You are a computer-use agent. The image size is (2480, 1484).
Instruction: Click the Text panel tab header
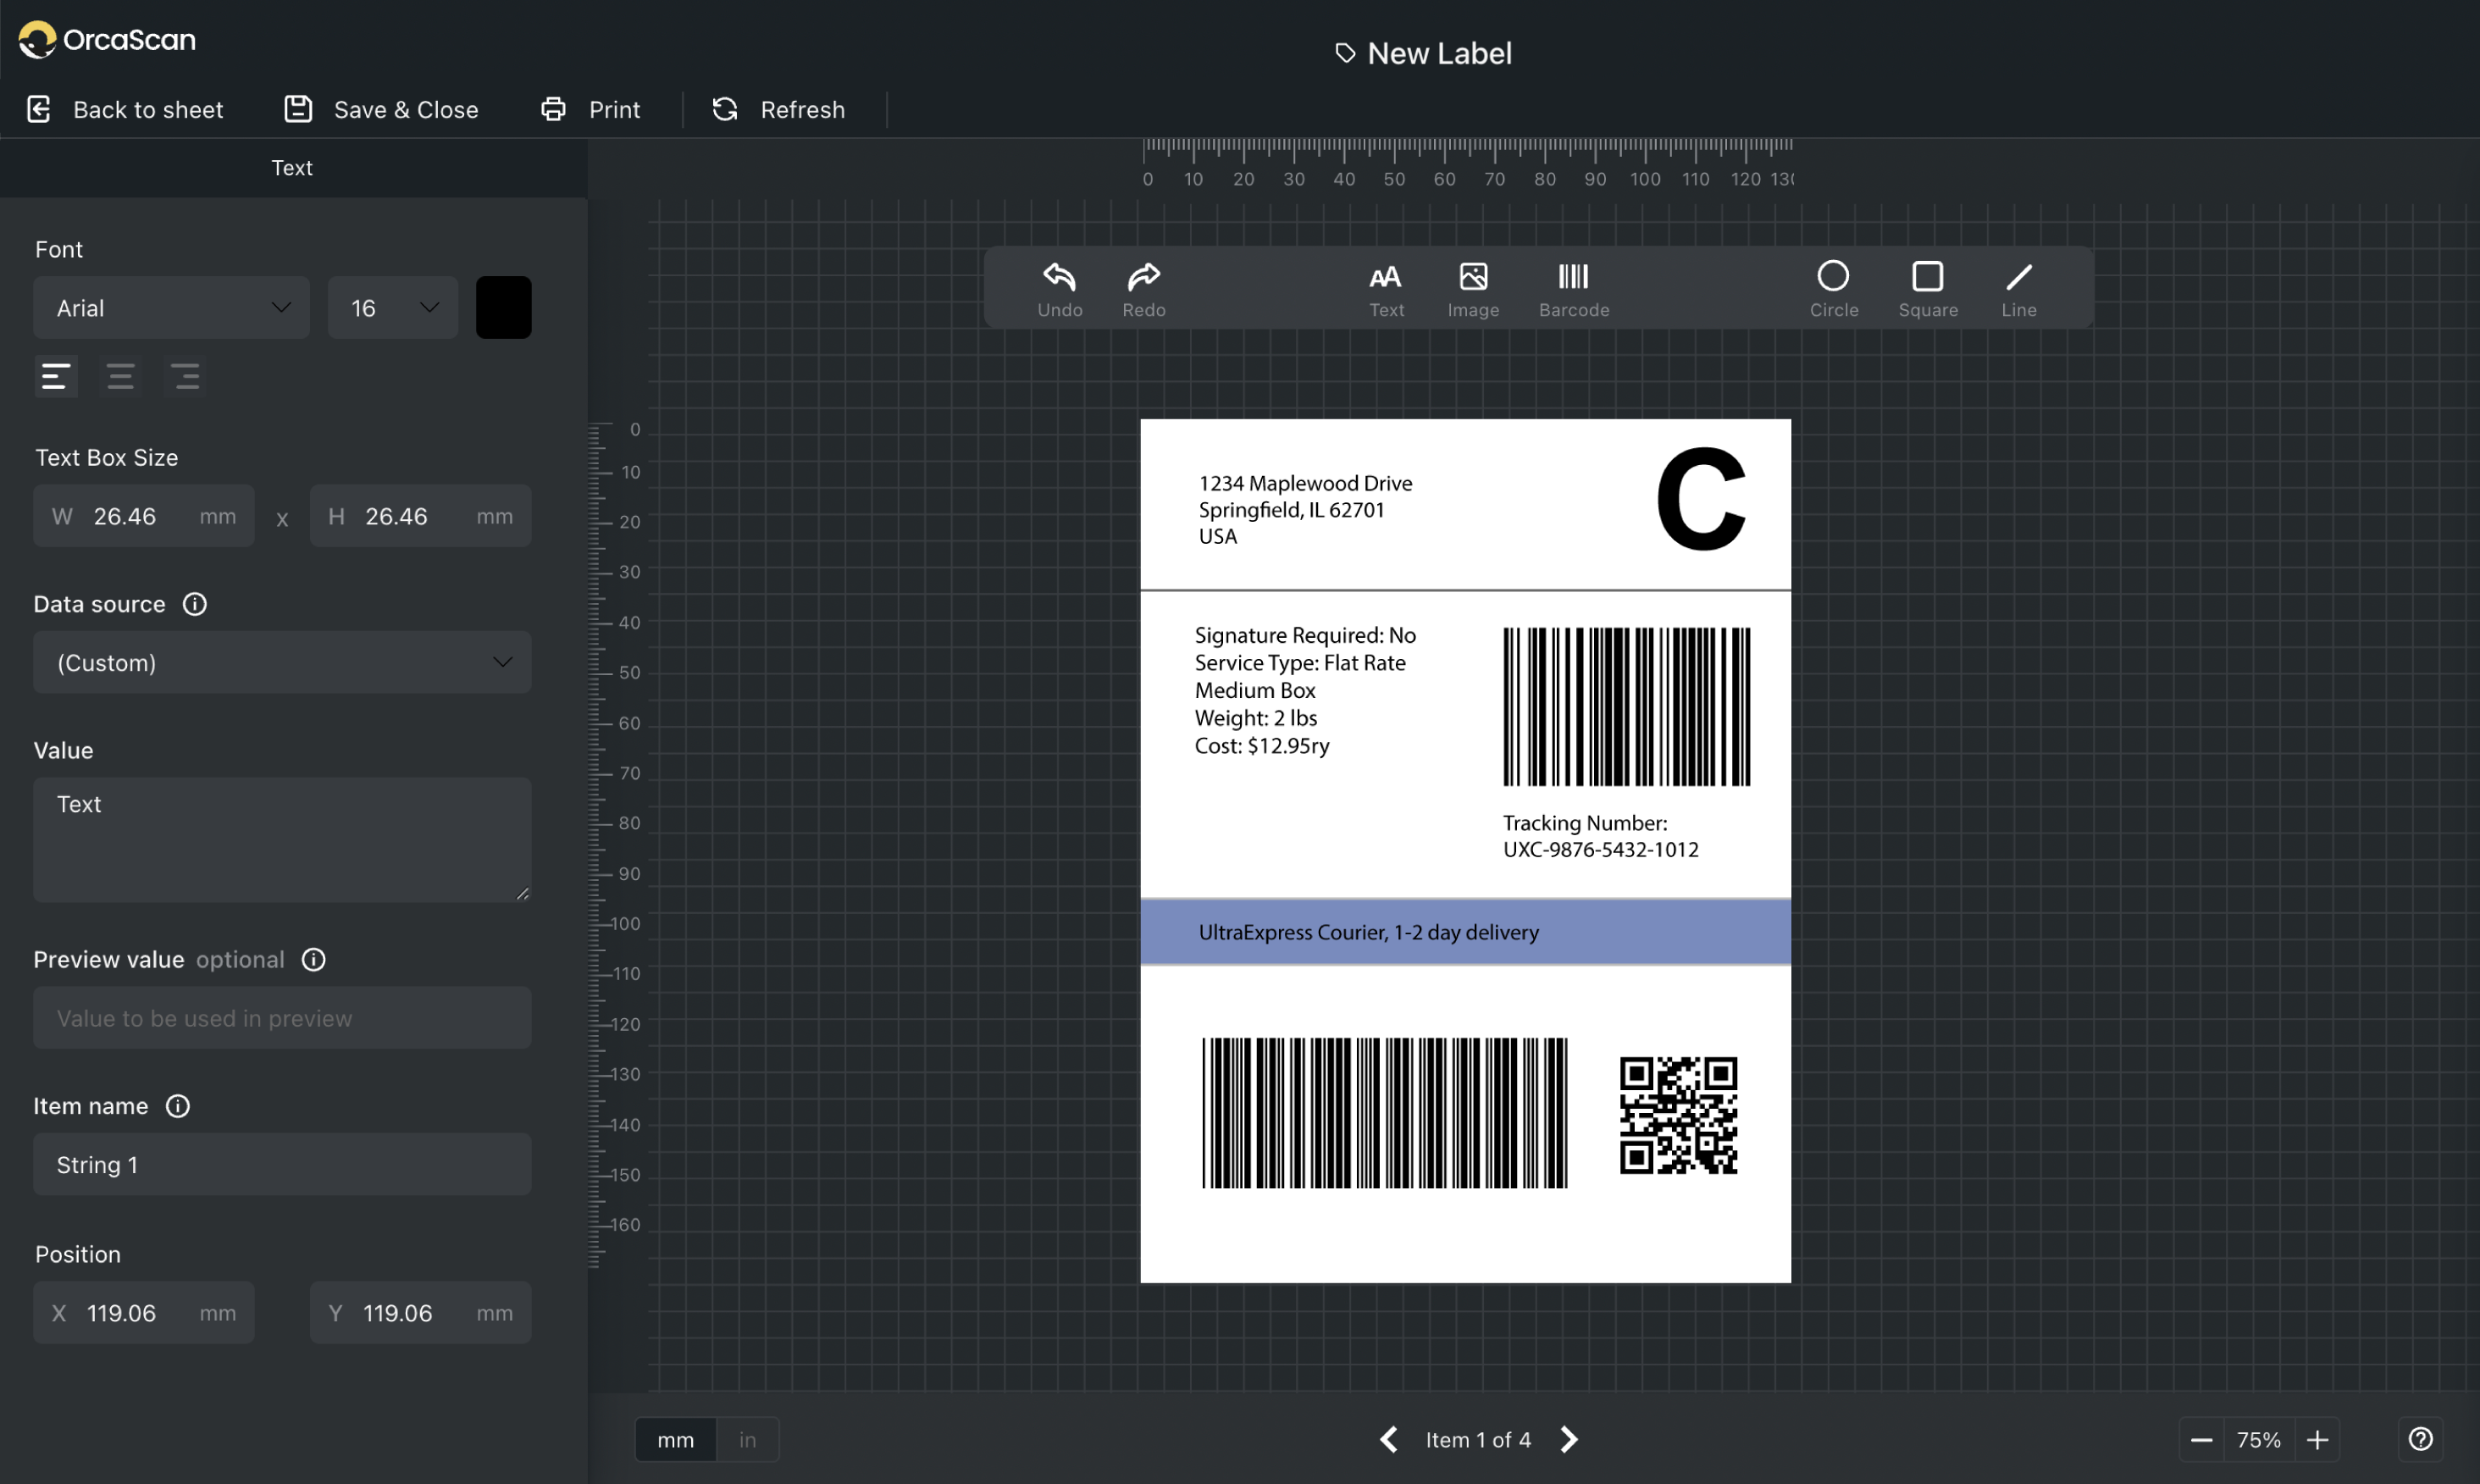pyautogui.click(x=292, y=167)
